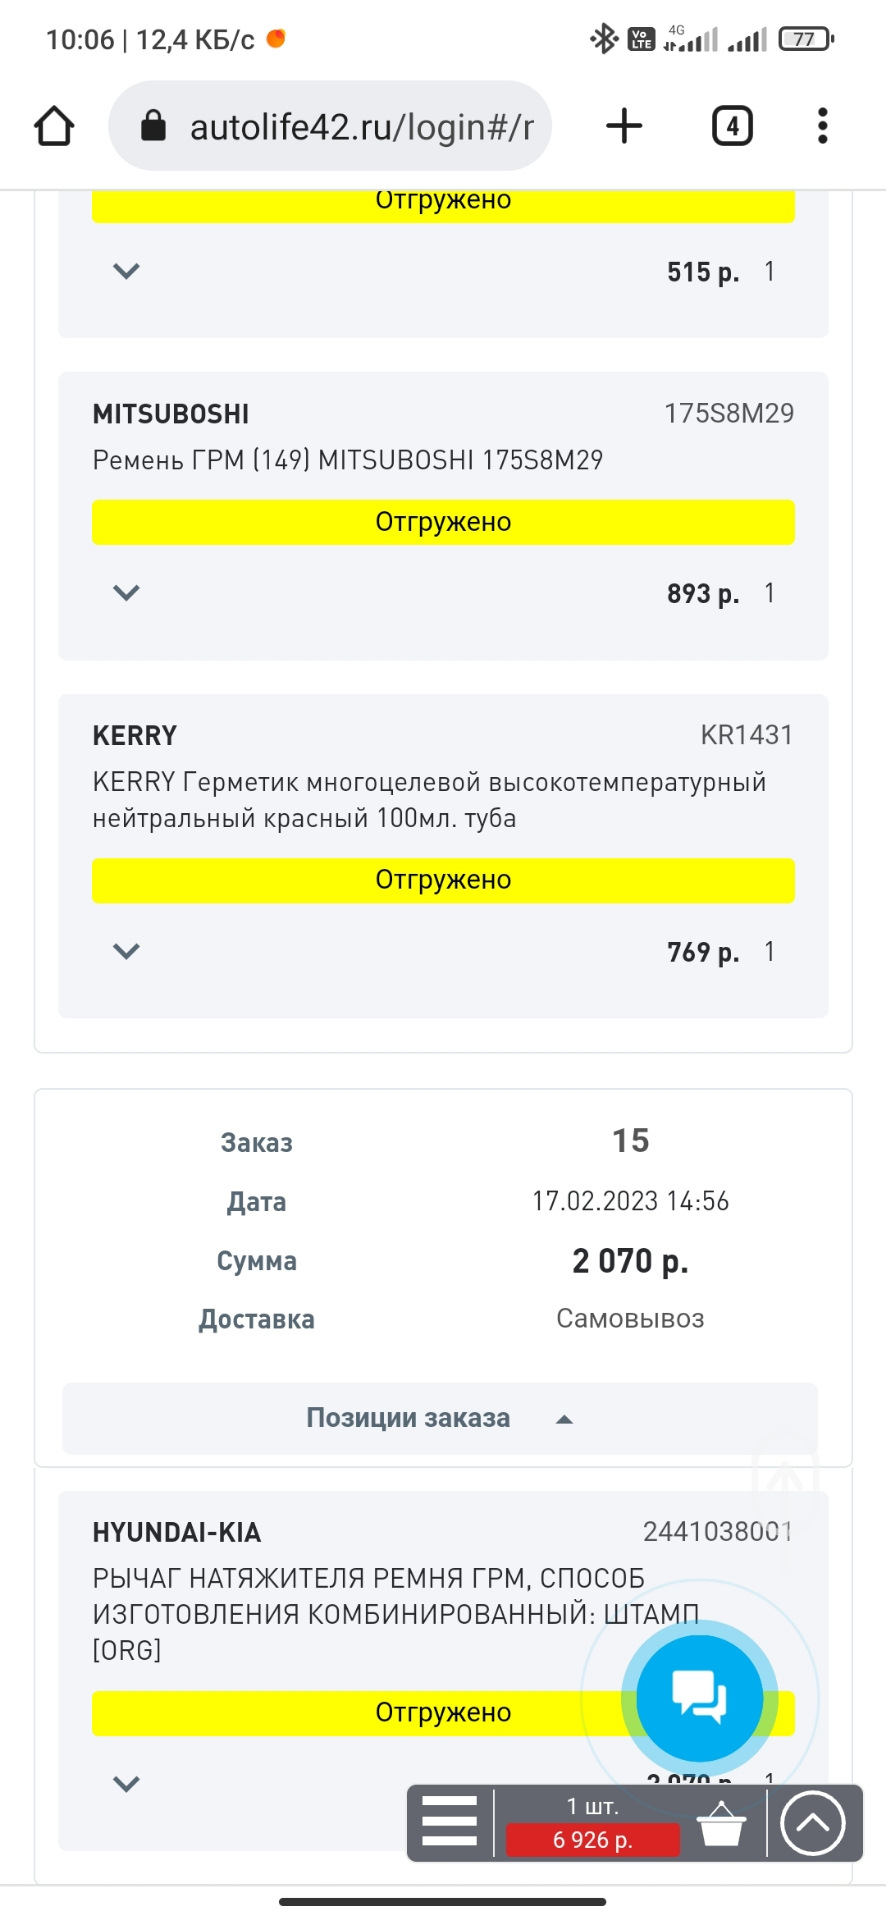Switch tabs using the tab counter 4

[731, 125]
